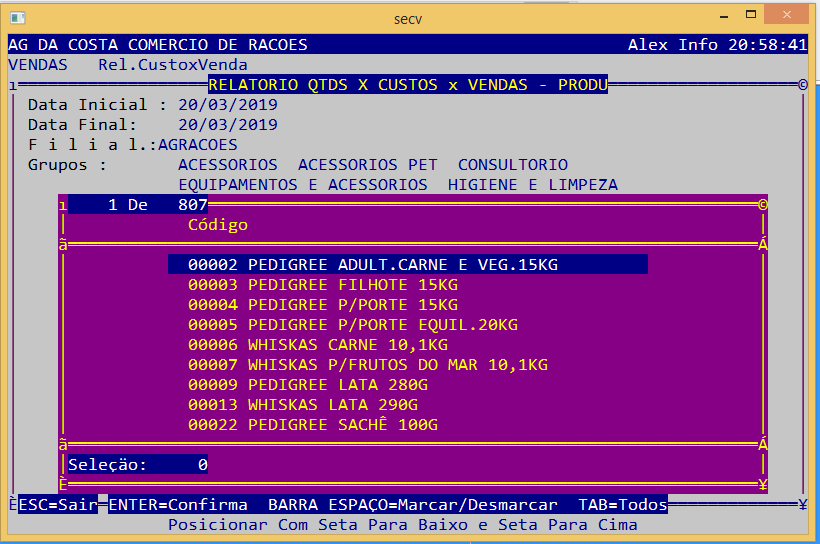Click the EQUIPAMENTOS E ACESSORIOS group
Screen dimensions: 820x544
[303, 185]
